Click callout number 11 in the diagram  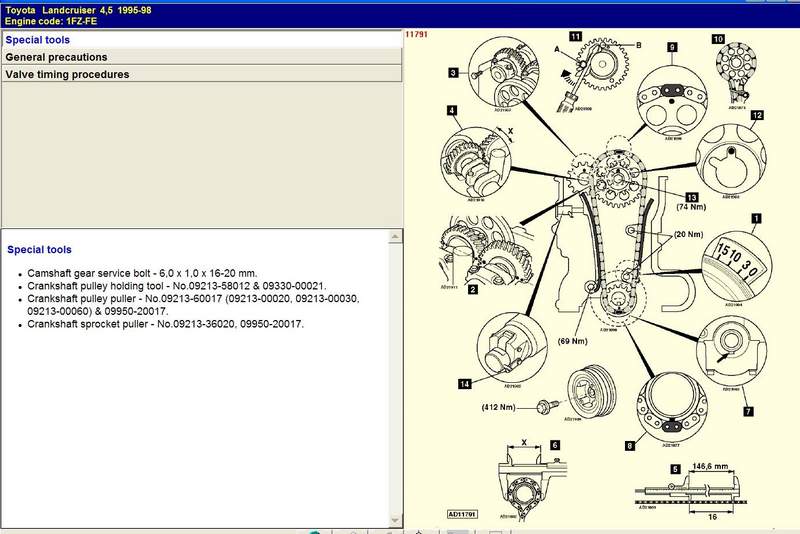click(x=576, y=36)
